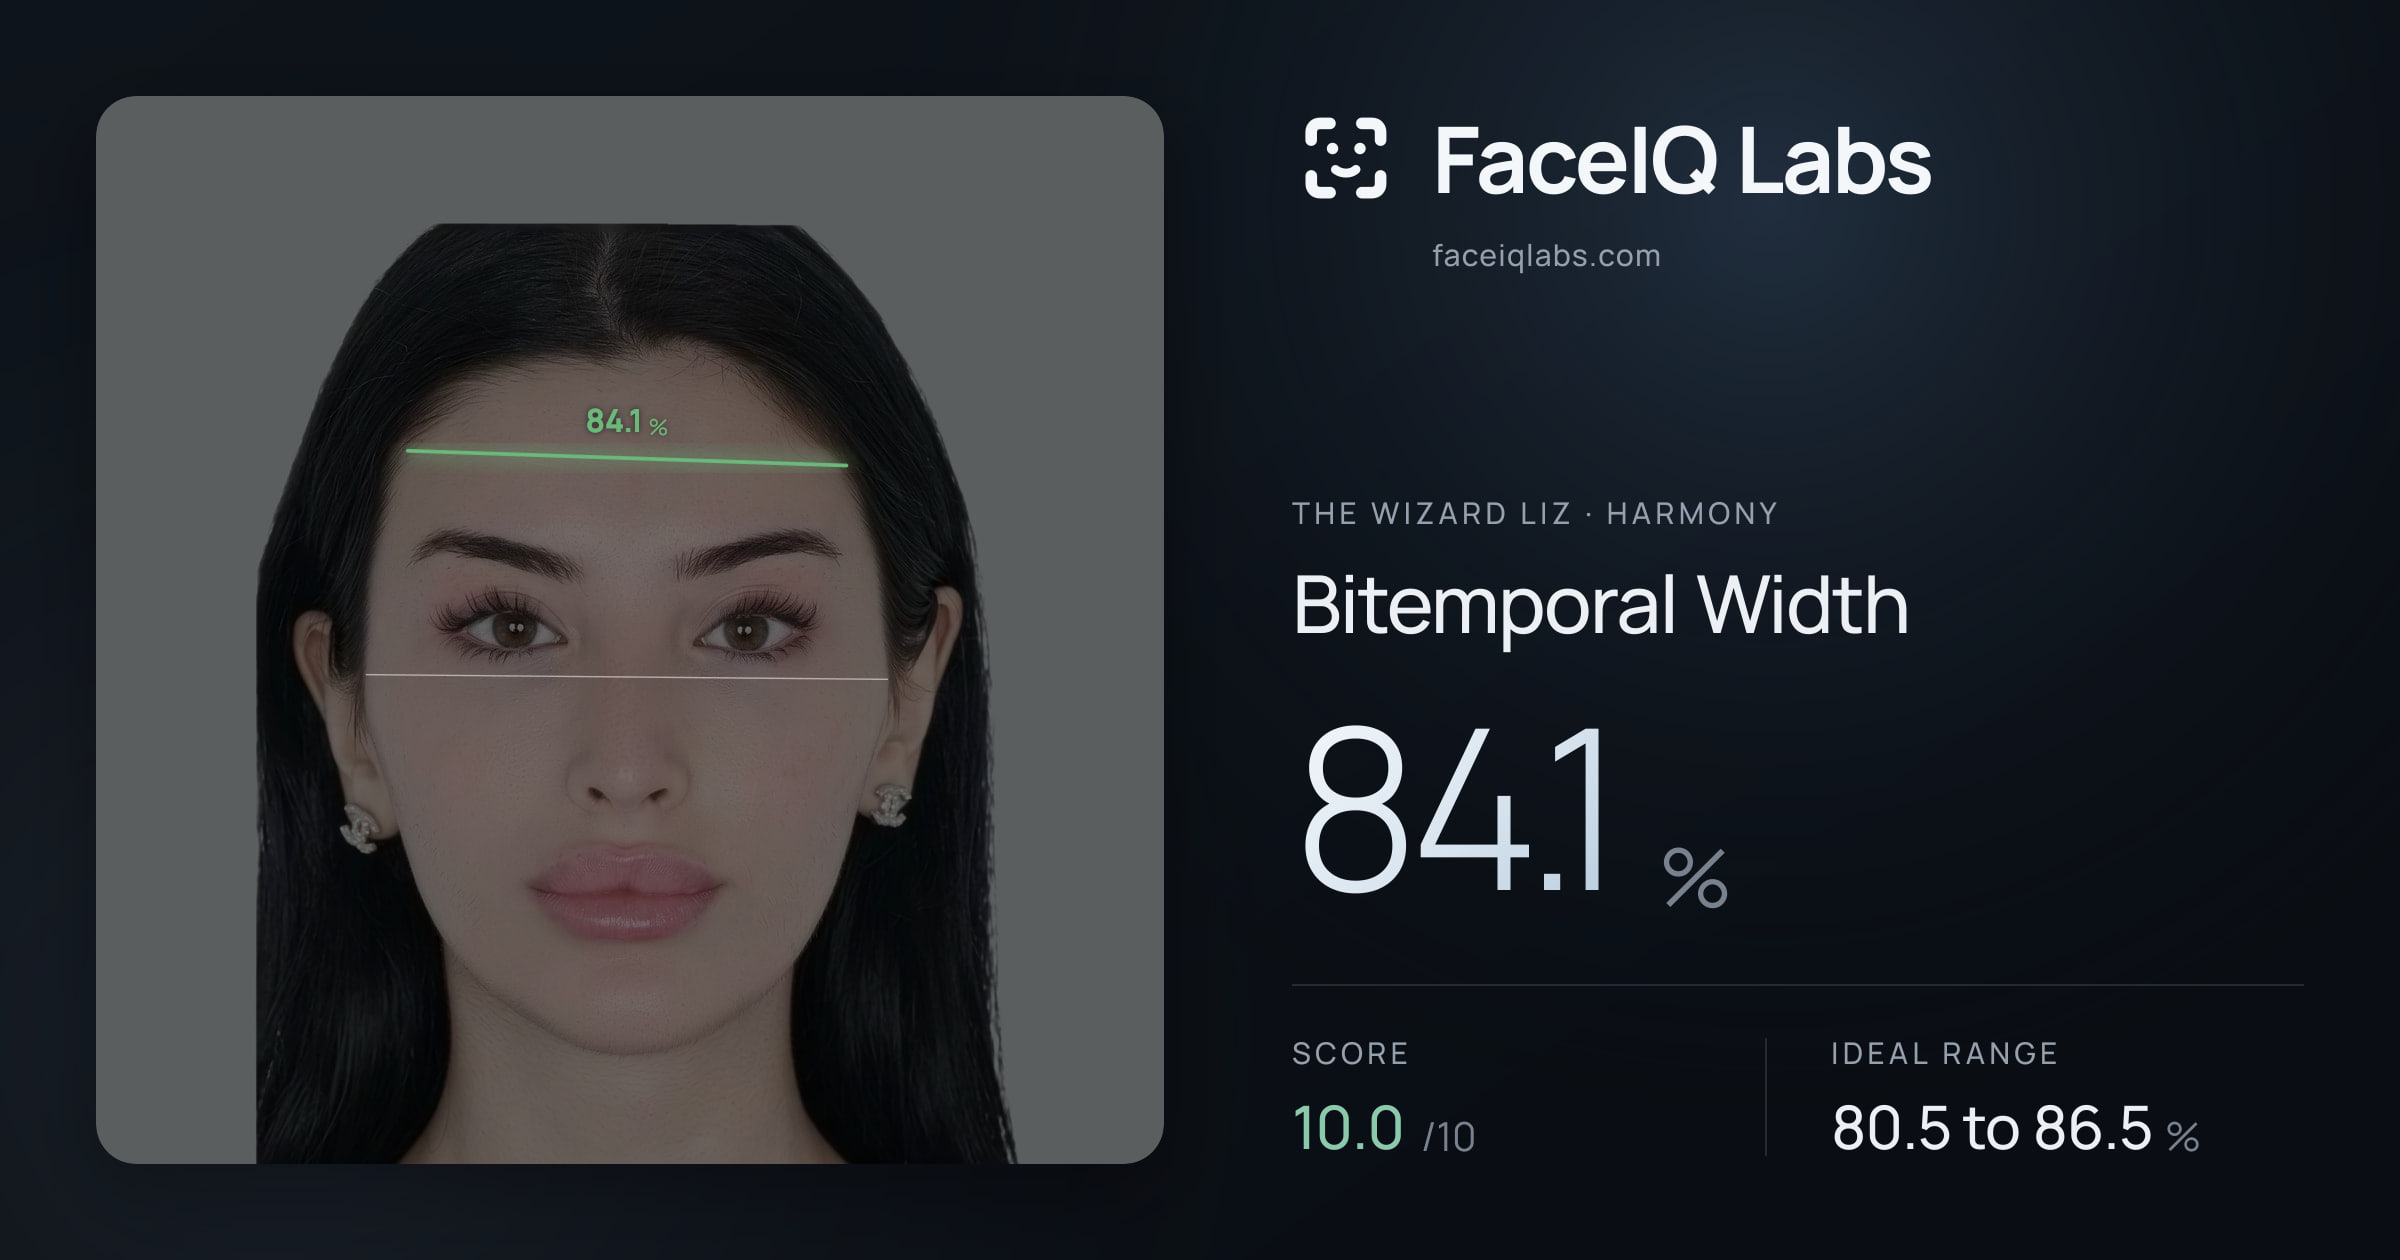Viewport: 2400px width, 1260px height.
Task: Open the faceiqlabs.com link
Action: 1546,256
